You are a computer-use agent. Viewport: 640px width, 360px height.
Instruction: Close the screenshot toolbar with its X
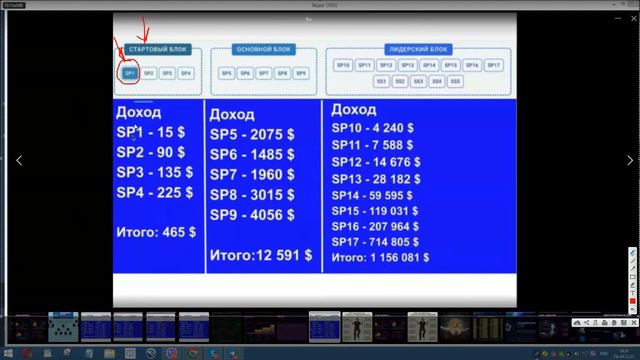[634, 322]
